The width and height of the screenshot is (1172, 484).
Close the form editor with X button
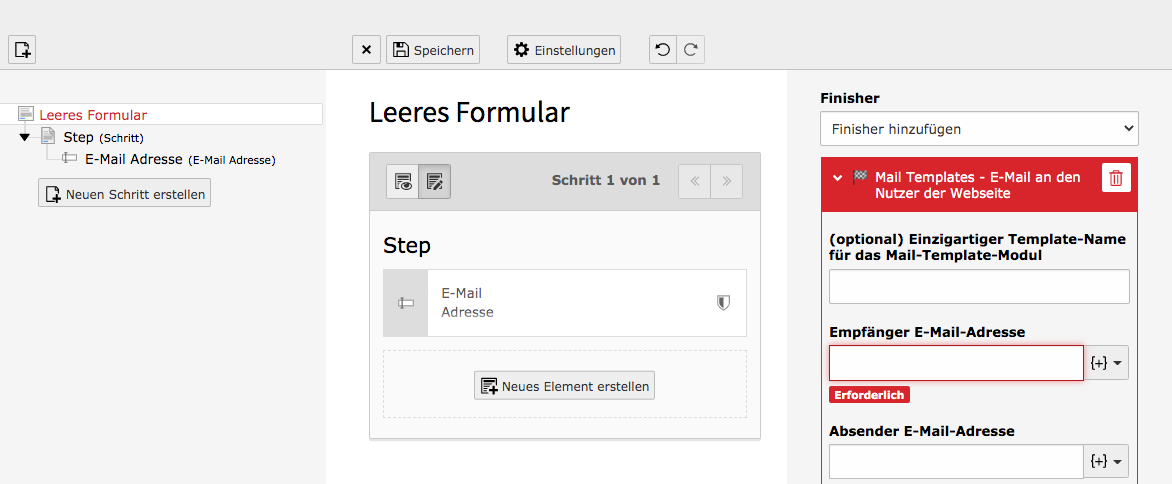[x=366, y=50]
